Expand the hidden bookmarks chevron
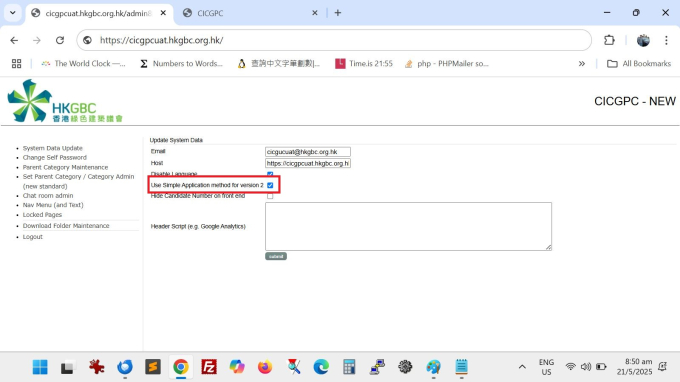The width and height of the screenshot is (680, 382). (582, 64)
